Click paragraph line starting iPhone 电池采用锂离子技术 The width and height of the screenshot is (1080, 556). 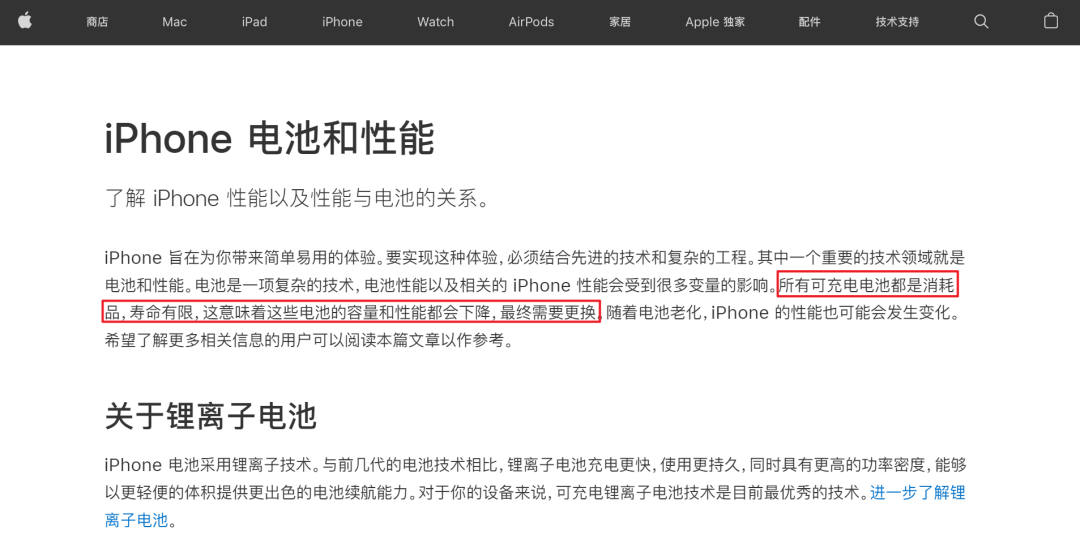(535, 465)
